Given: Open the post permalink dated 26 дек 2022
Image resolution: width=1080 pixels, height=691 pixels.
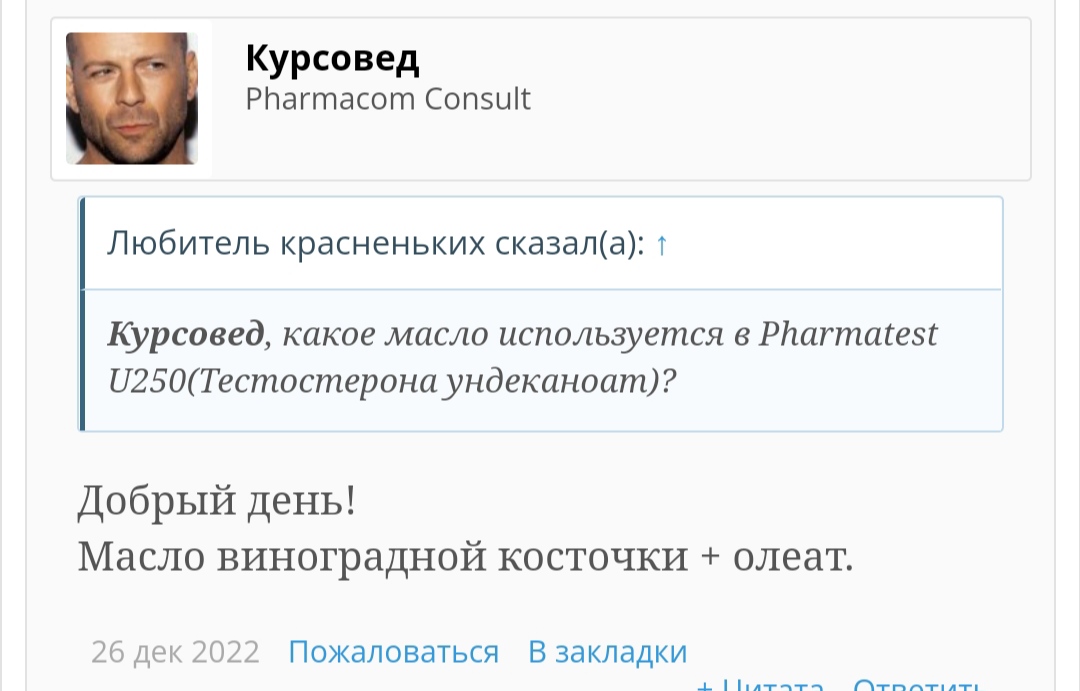Looking at the screenshot, I should click(x=175, y=652).
